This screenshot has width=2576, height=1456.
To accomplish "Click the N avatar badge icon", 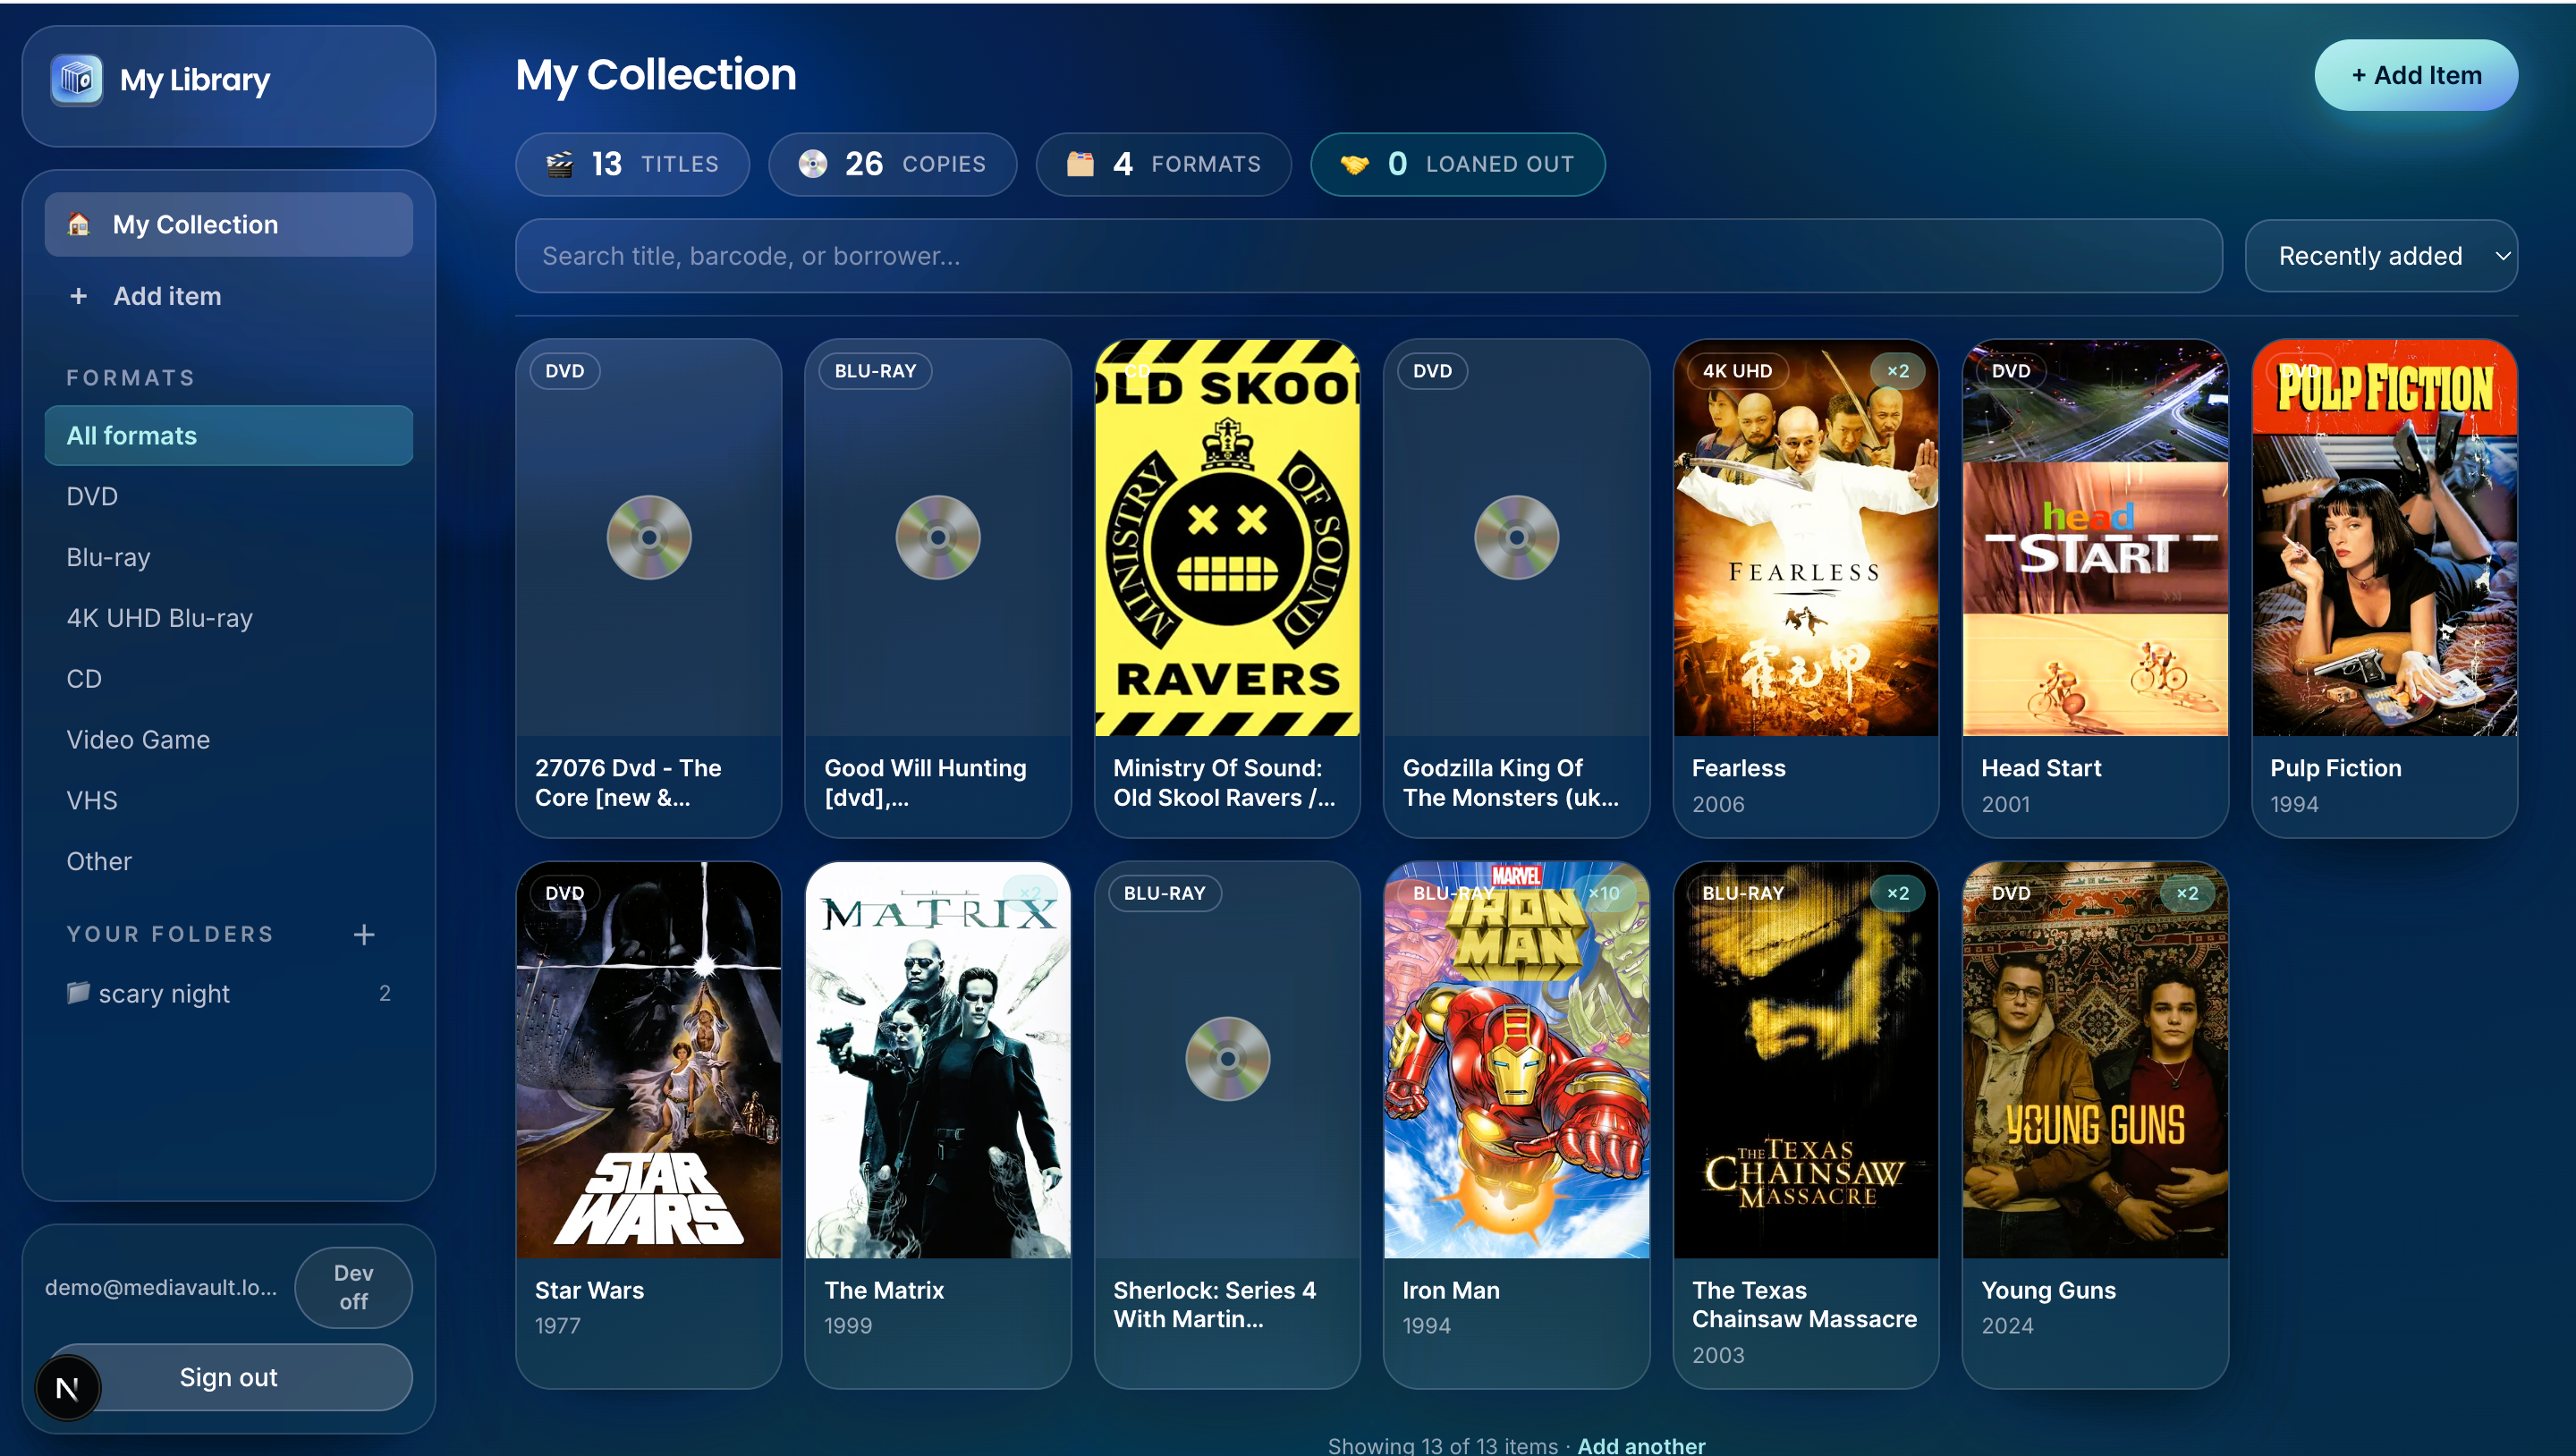I will click(x=67, y=1387).
